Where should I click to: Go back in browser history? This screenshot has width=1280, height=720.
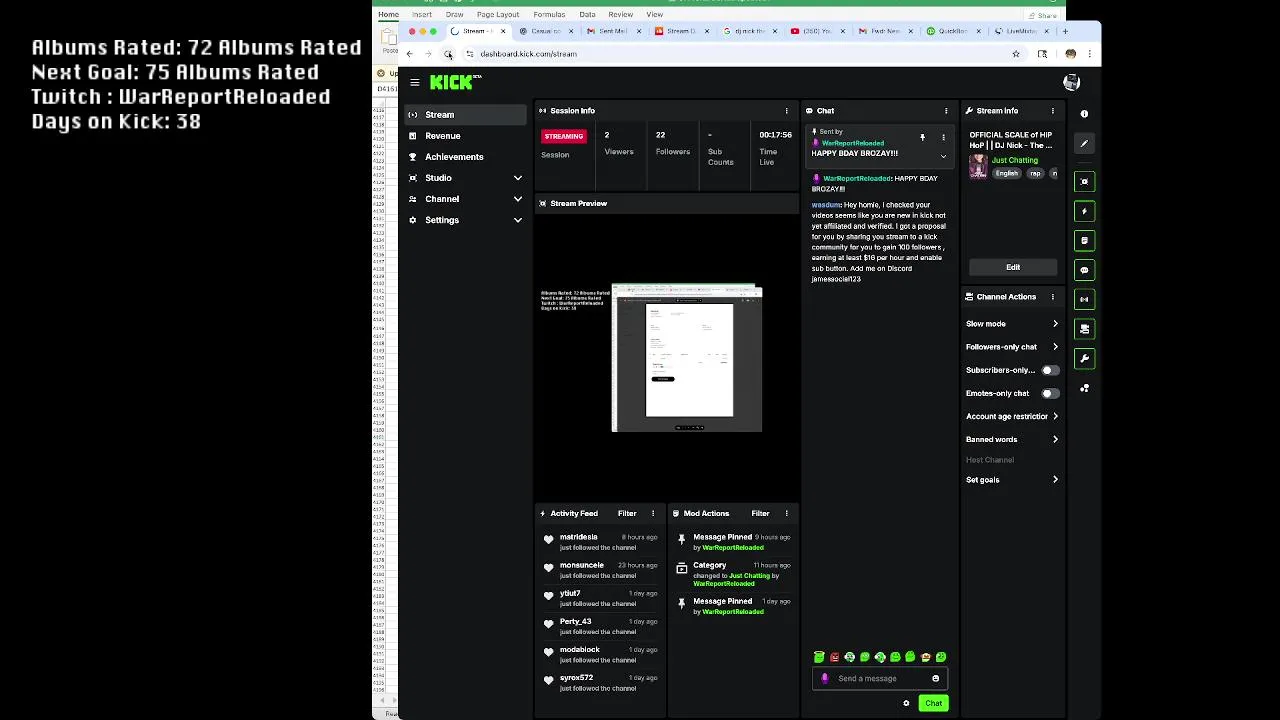(409, 54)
